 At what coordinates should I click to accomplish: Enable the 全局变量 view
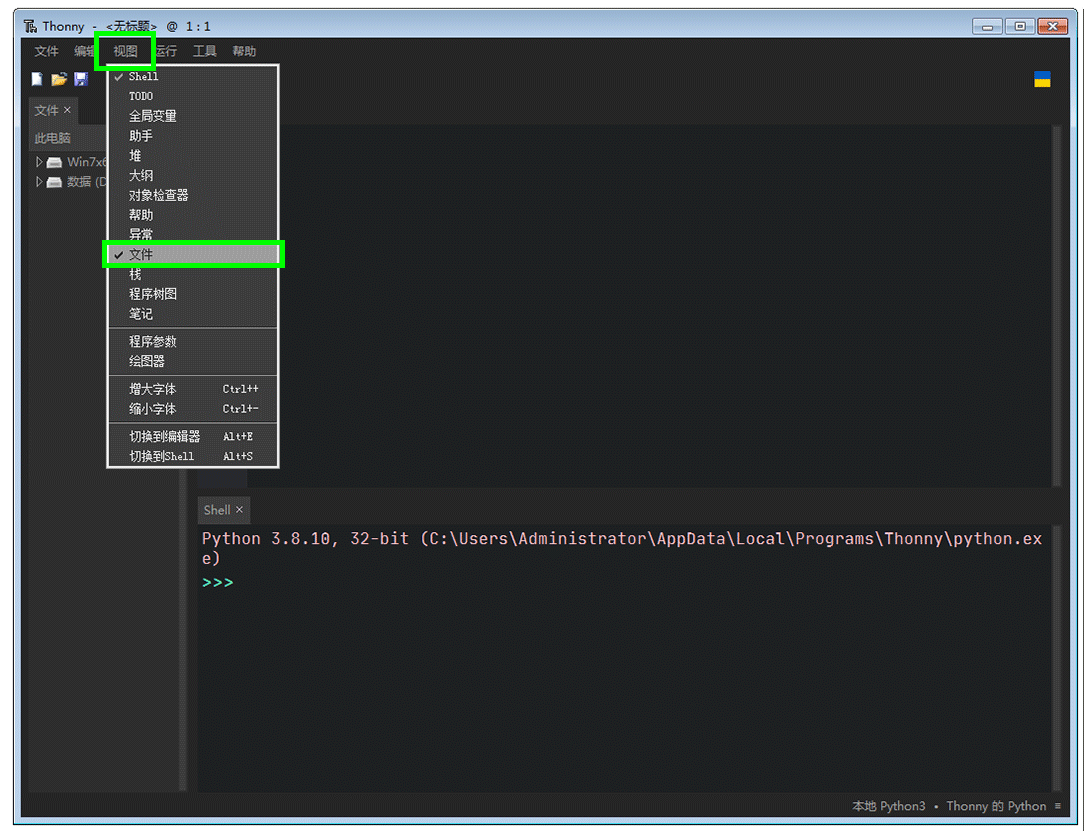(x=193, y=116)
